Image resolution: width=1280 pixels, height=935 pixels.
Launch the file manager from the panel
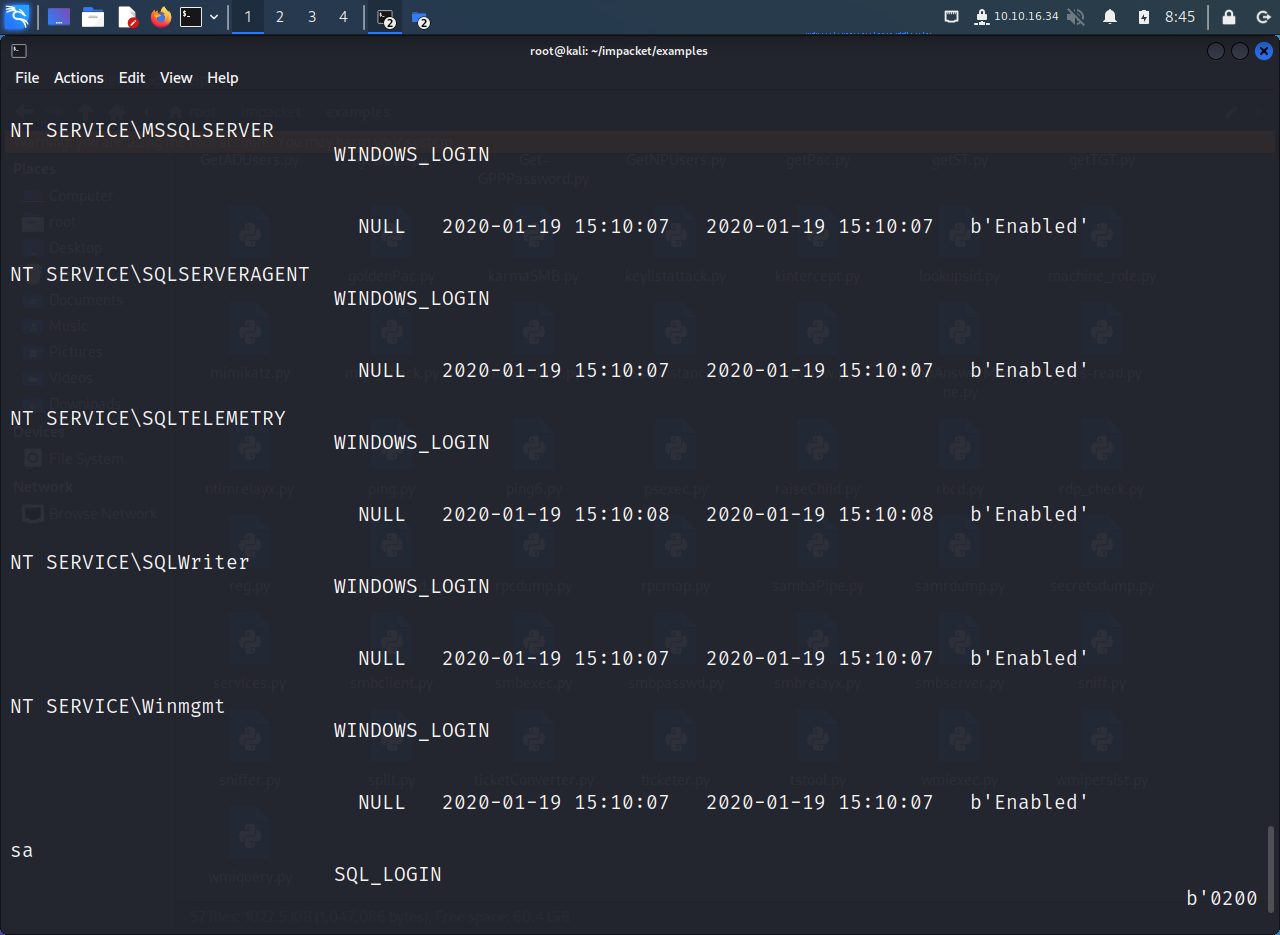(x=93, y=17)
